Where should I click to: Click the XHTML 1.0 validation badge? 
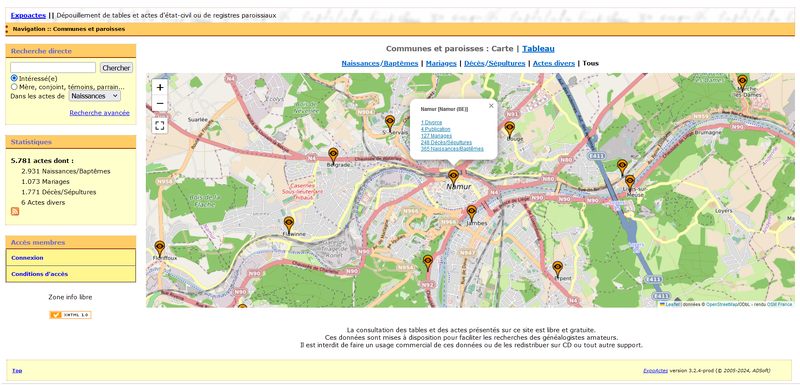click(x=70, y=315)
